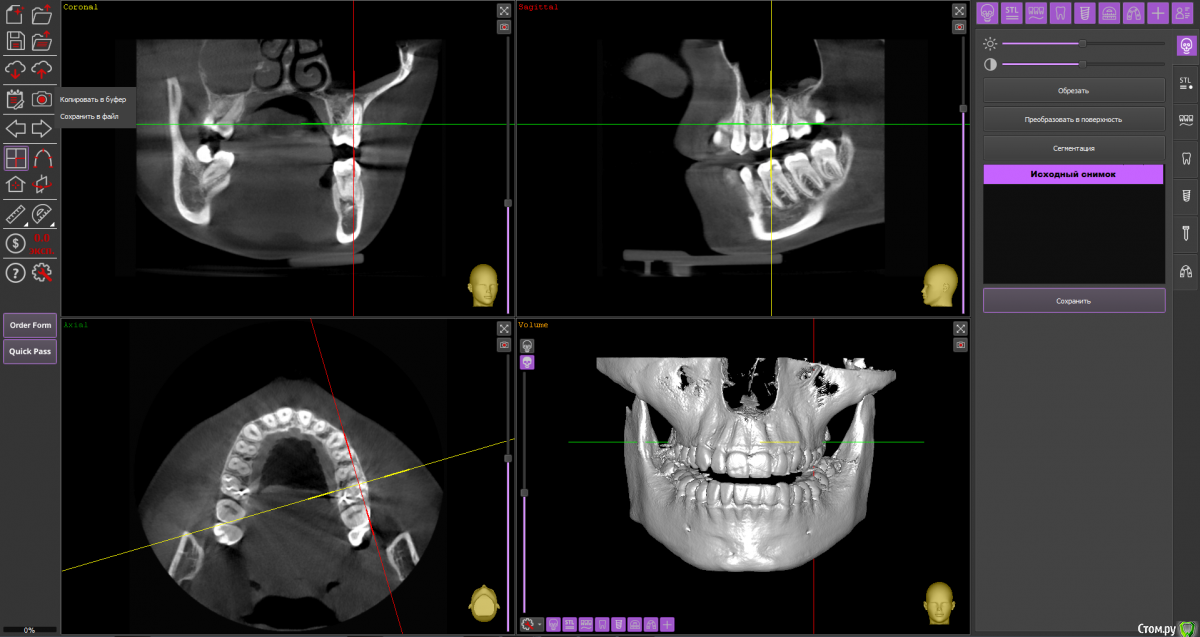Click the cloud upload icon

point(42,69)
